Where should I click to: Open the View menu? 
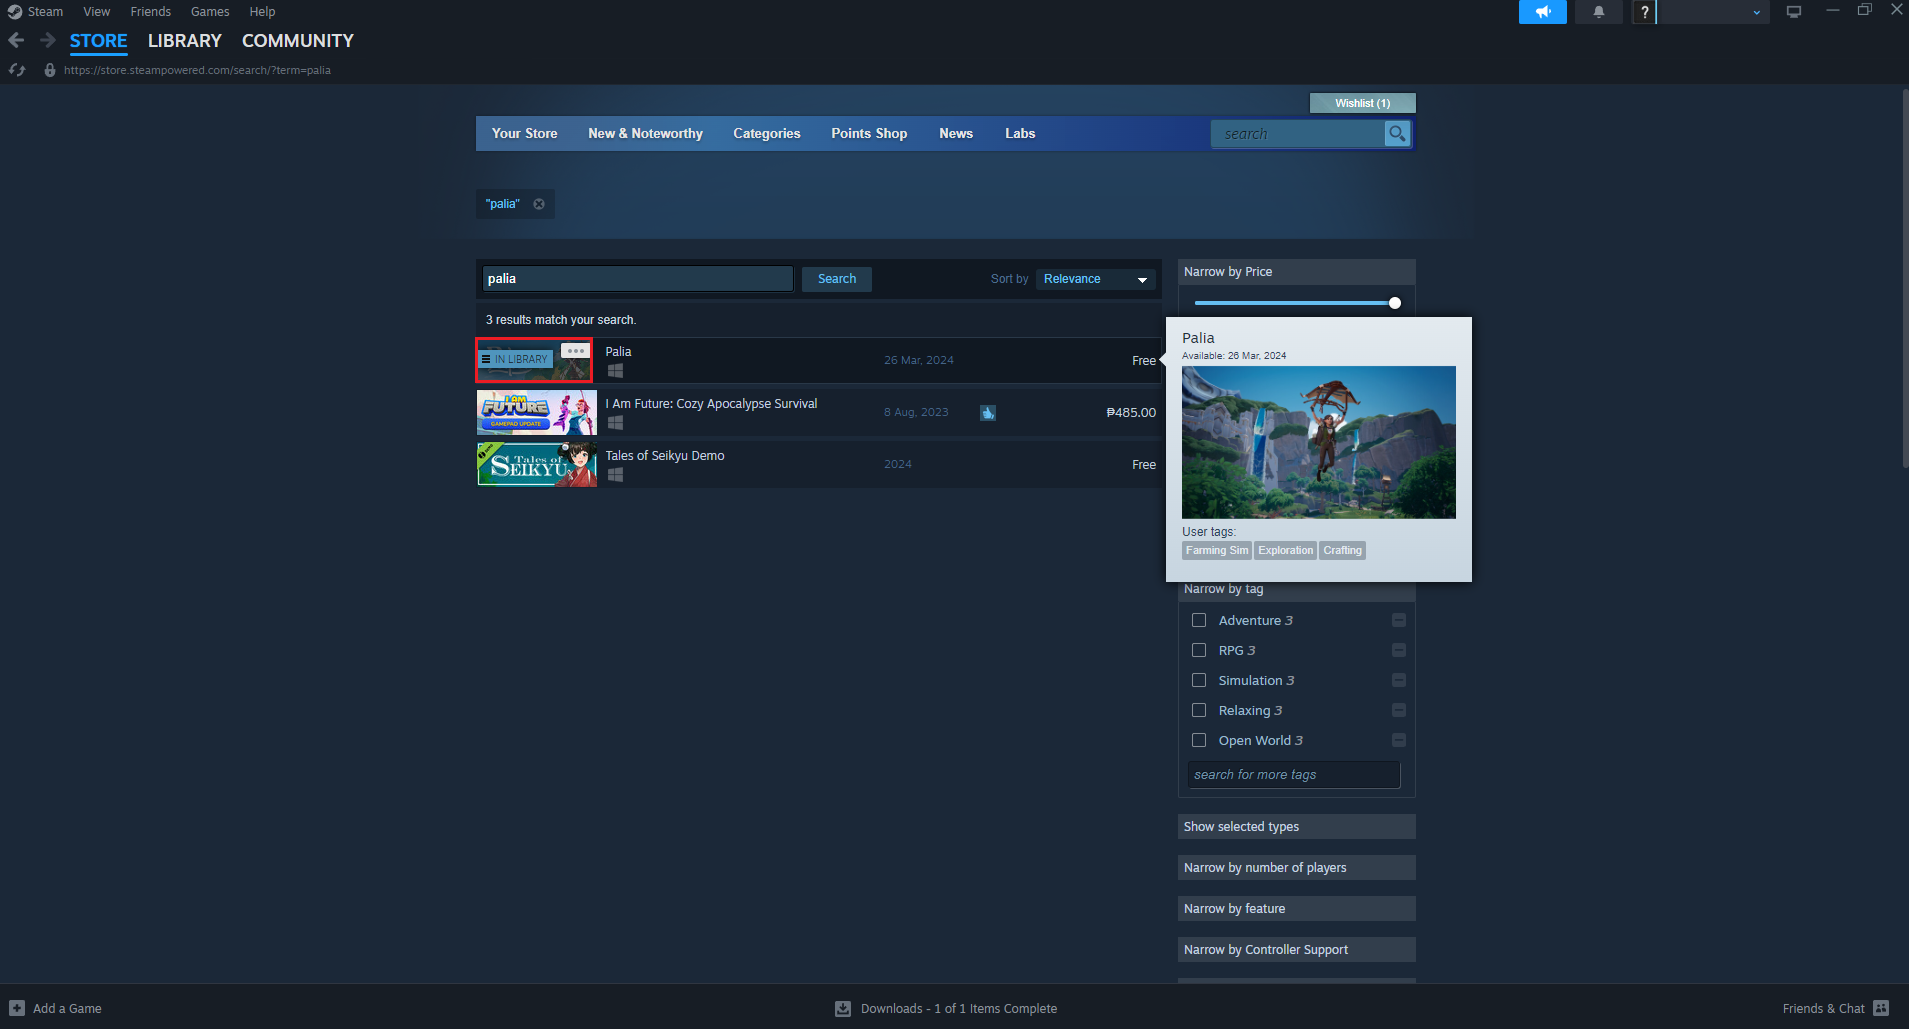click(x=97, y=12)
